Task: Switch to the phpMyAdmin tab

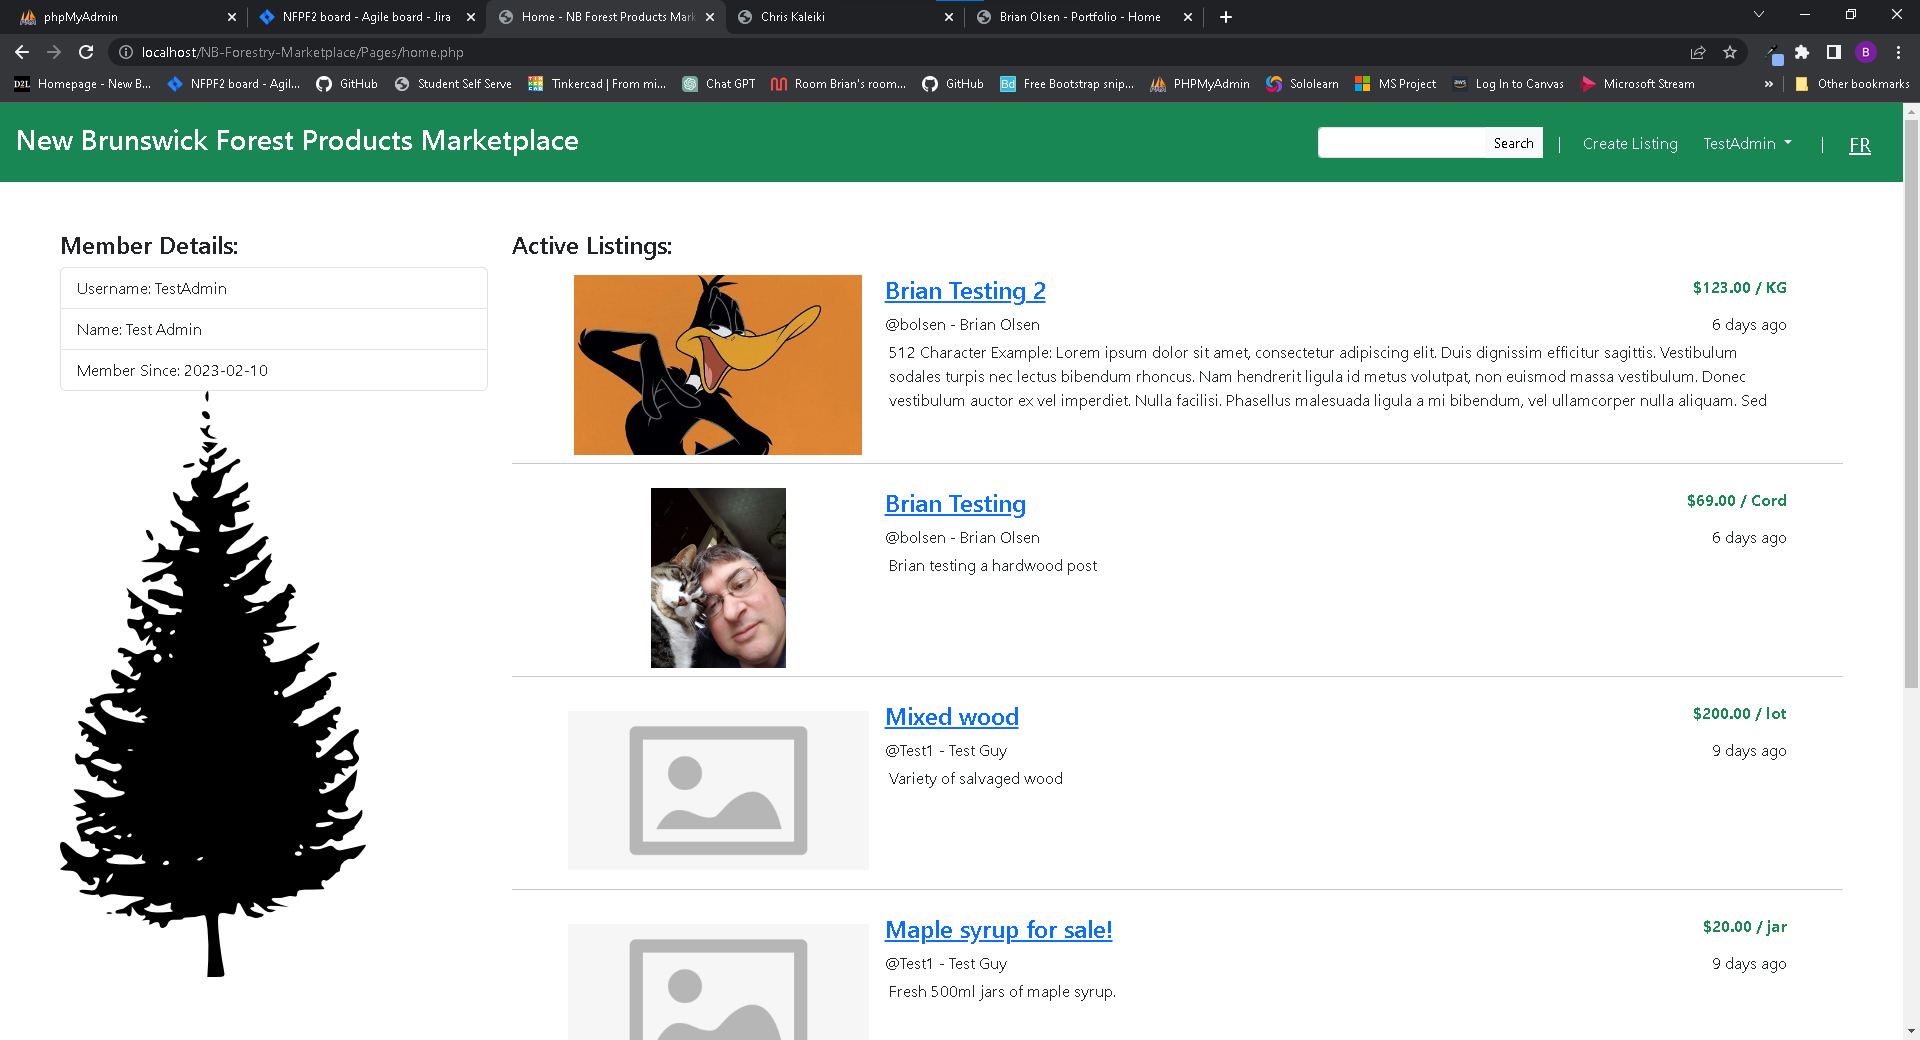Action: (120, 17)
